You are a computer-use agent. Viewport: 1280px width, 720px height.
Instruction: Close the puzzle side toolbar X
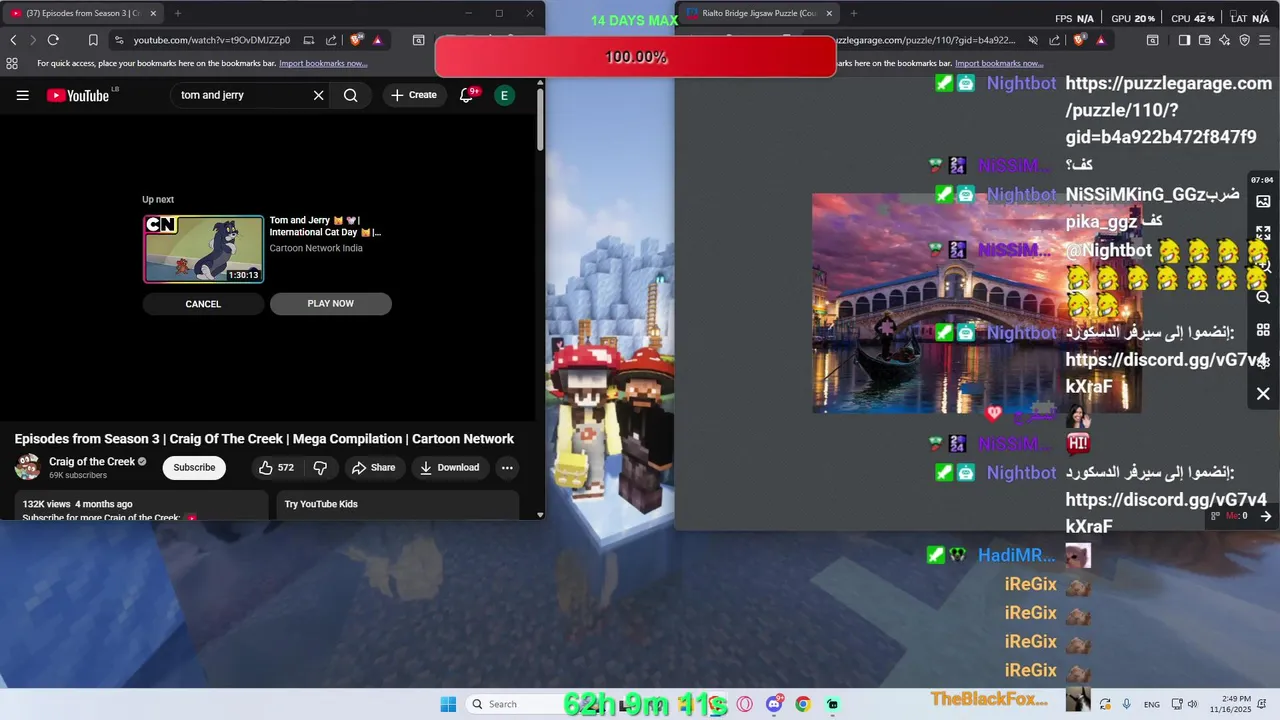click(x=1263, y=394)
